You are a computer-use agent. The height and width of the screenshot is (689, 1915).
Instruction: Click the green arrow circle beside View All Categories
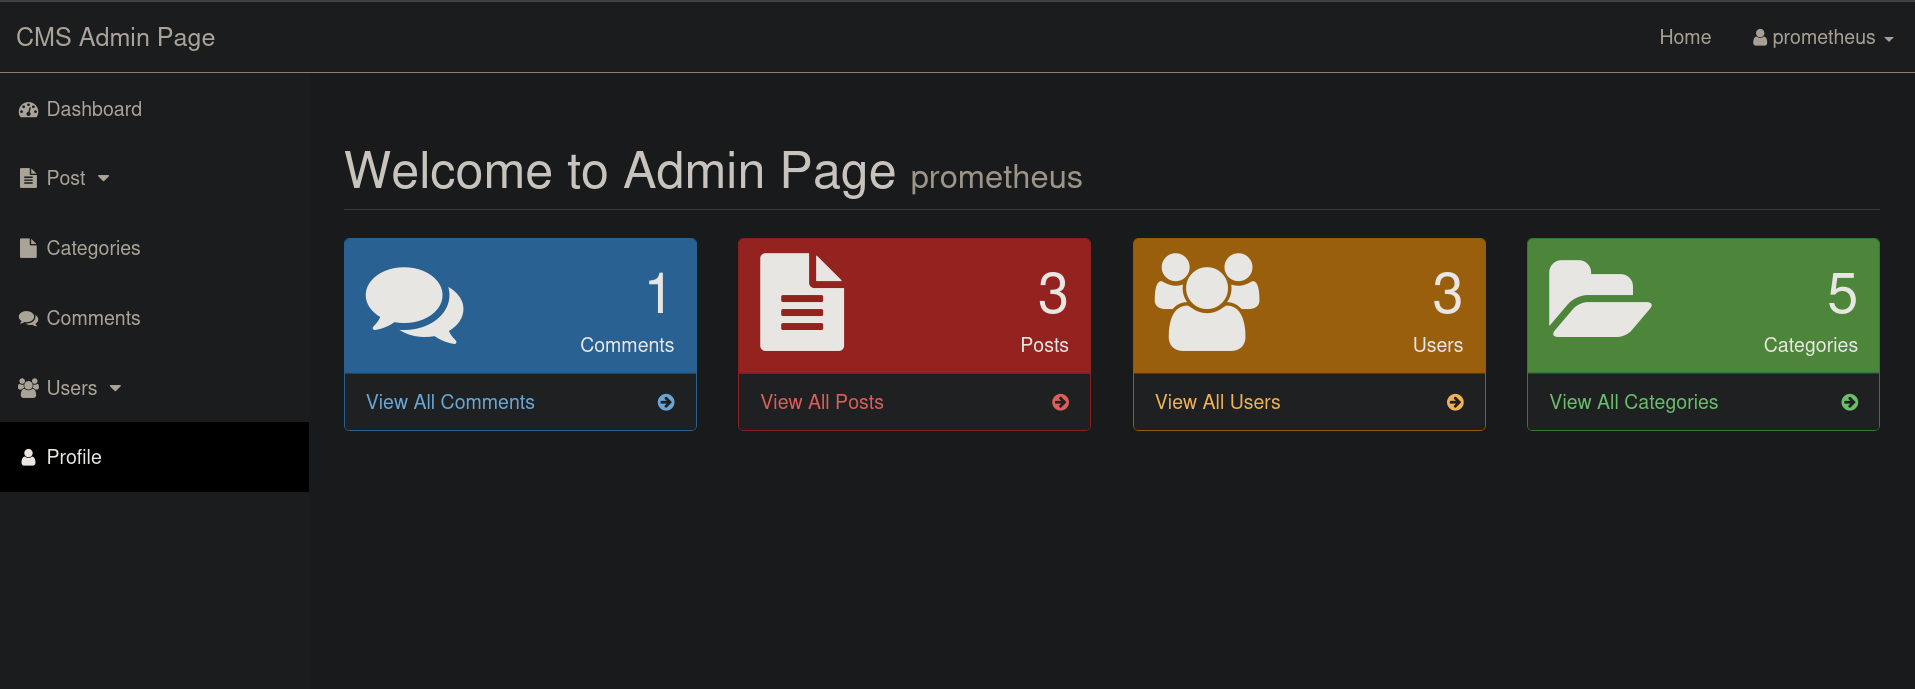tap(1849, 402)
